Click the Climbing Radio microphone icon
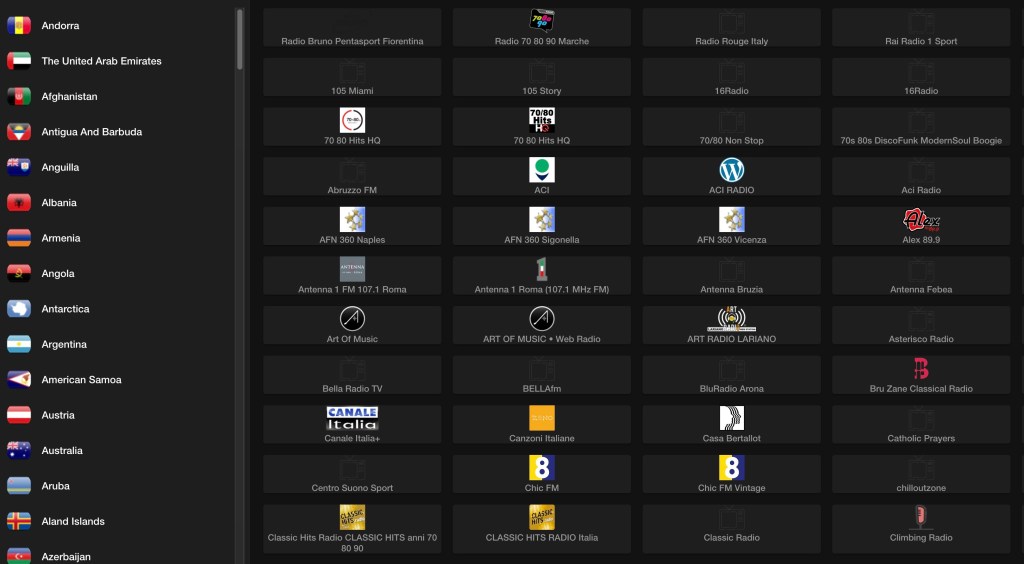The image size is (1024, 564). click(921, 517)
